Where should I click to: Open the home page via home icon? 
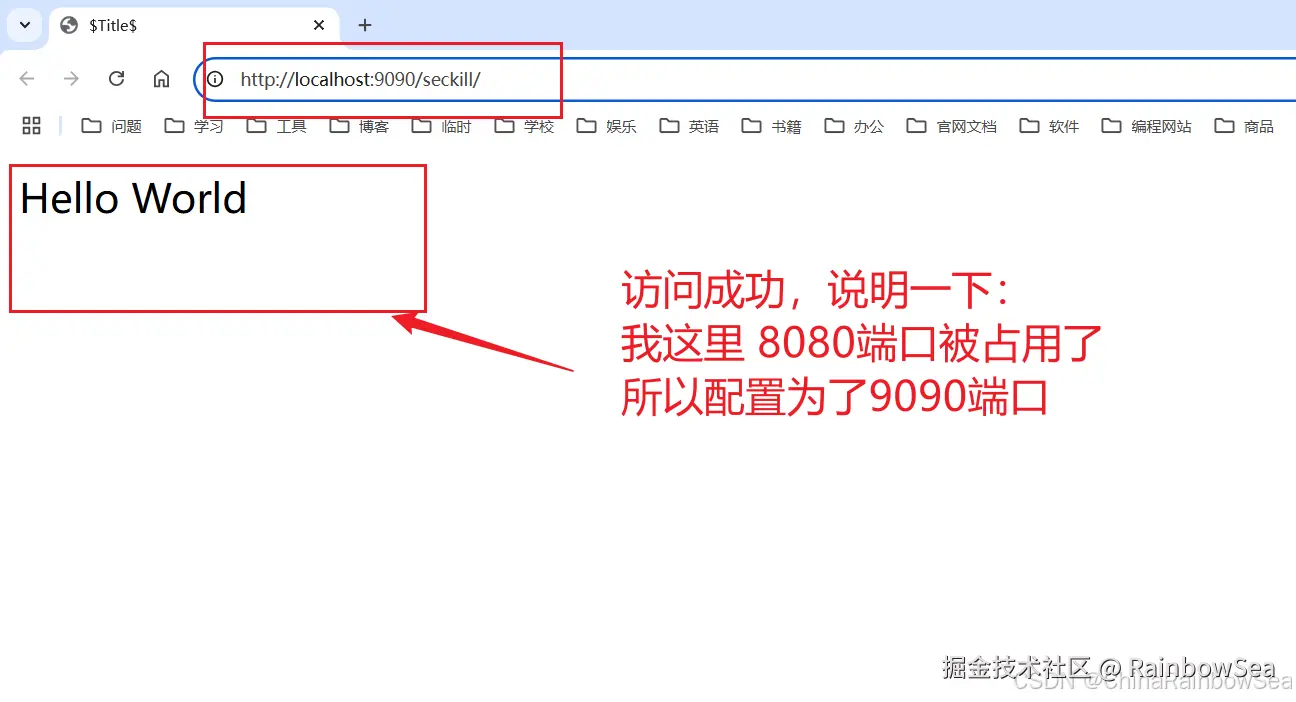tap(161, 78)
